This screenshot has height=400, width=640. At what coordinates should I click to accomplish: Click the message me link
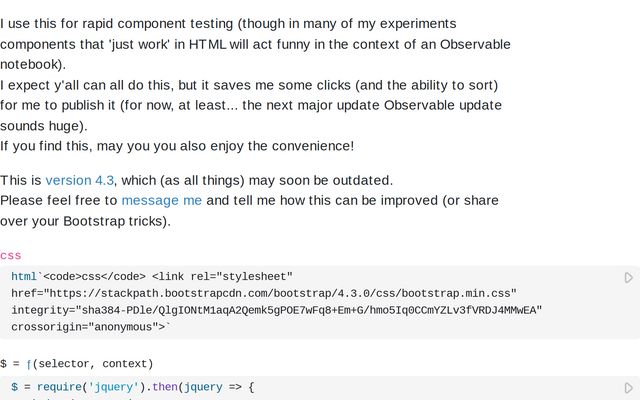tap(161, 200)
